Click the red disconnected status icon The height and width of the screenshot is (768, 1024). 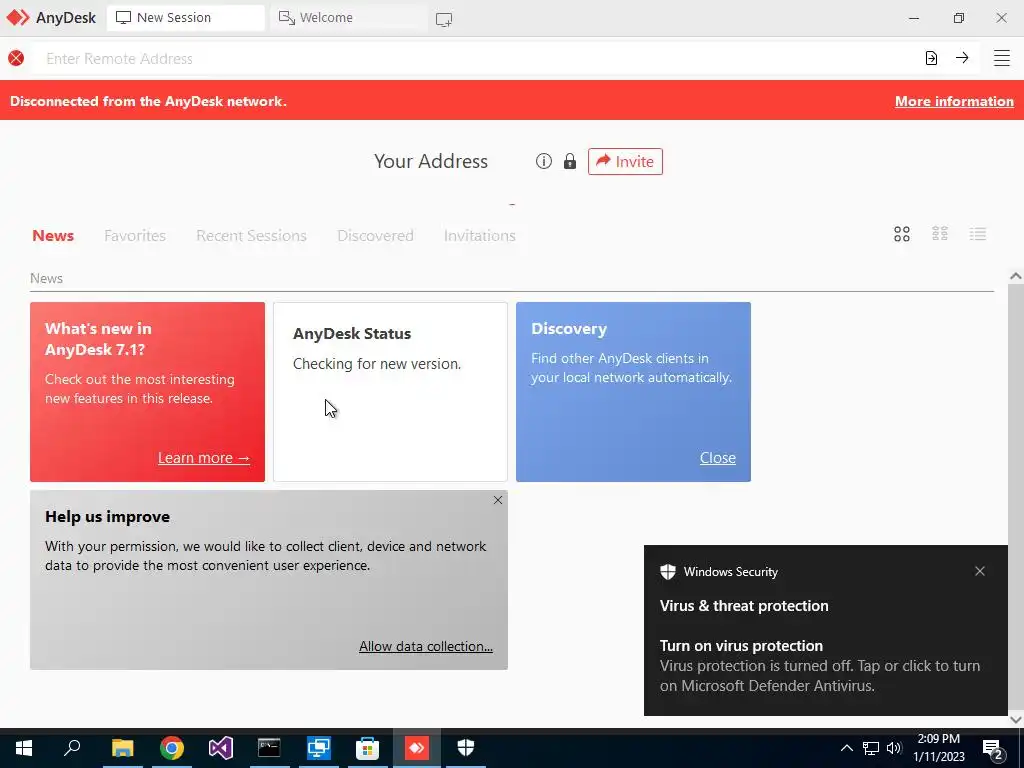(x=16, y=58)
